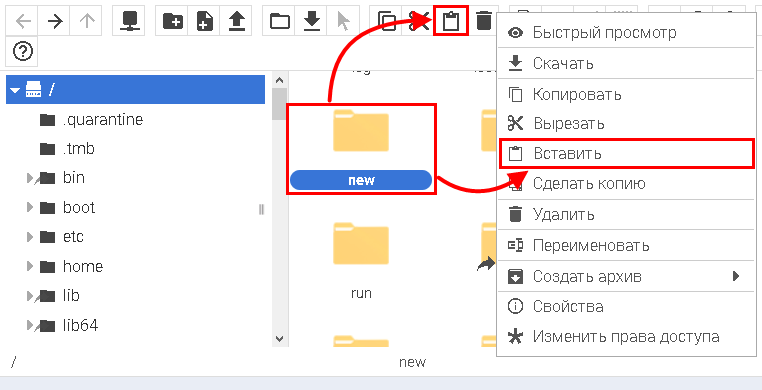Choose 'Вставить' in the context menu
762x390 pixels.
click(626, 153)
